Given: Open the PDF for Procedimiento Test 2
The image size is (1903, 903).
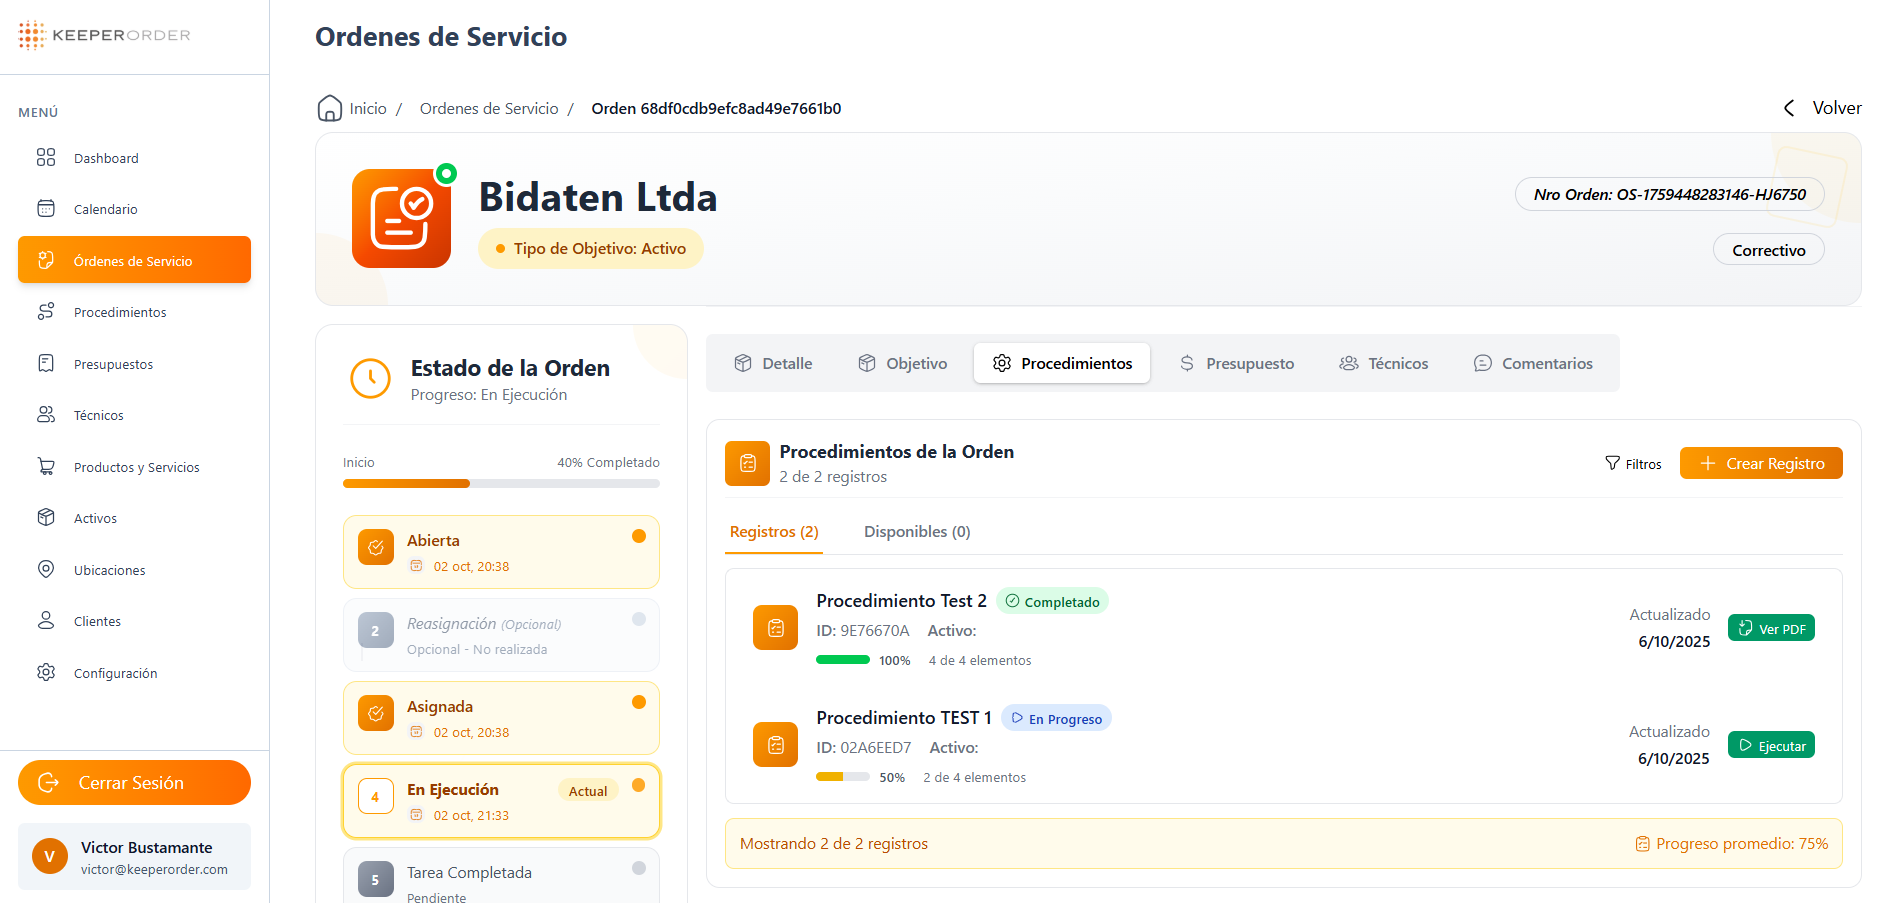Looking at the screenshot, I should coord(1771,627).
